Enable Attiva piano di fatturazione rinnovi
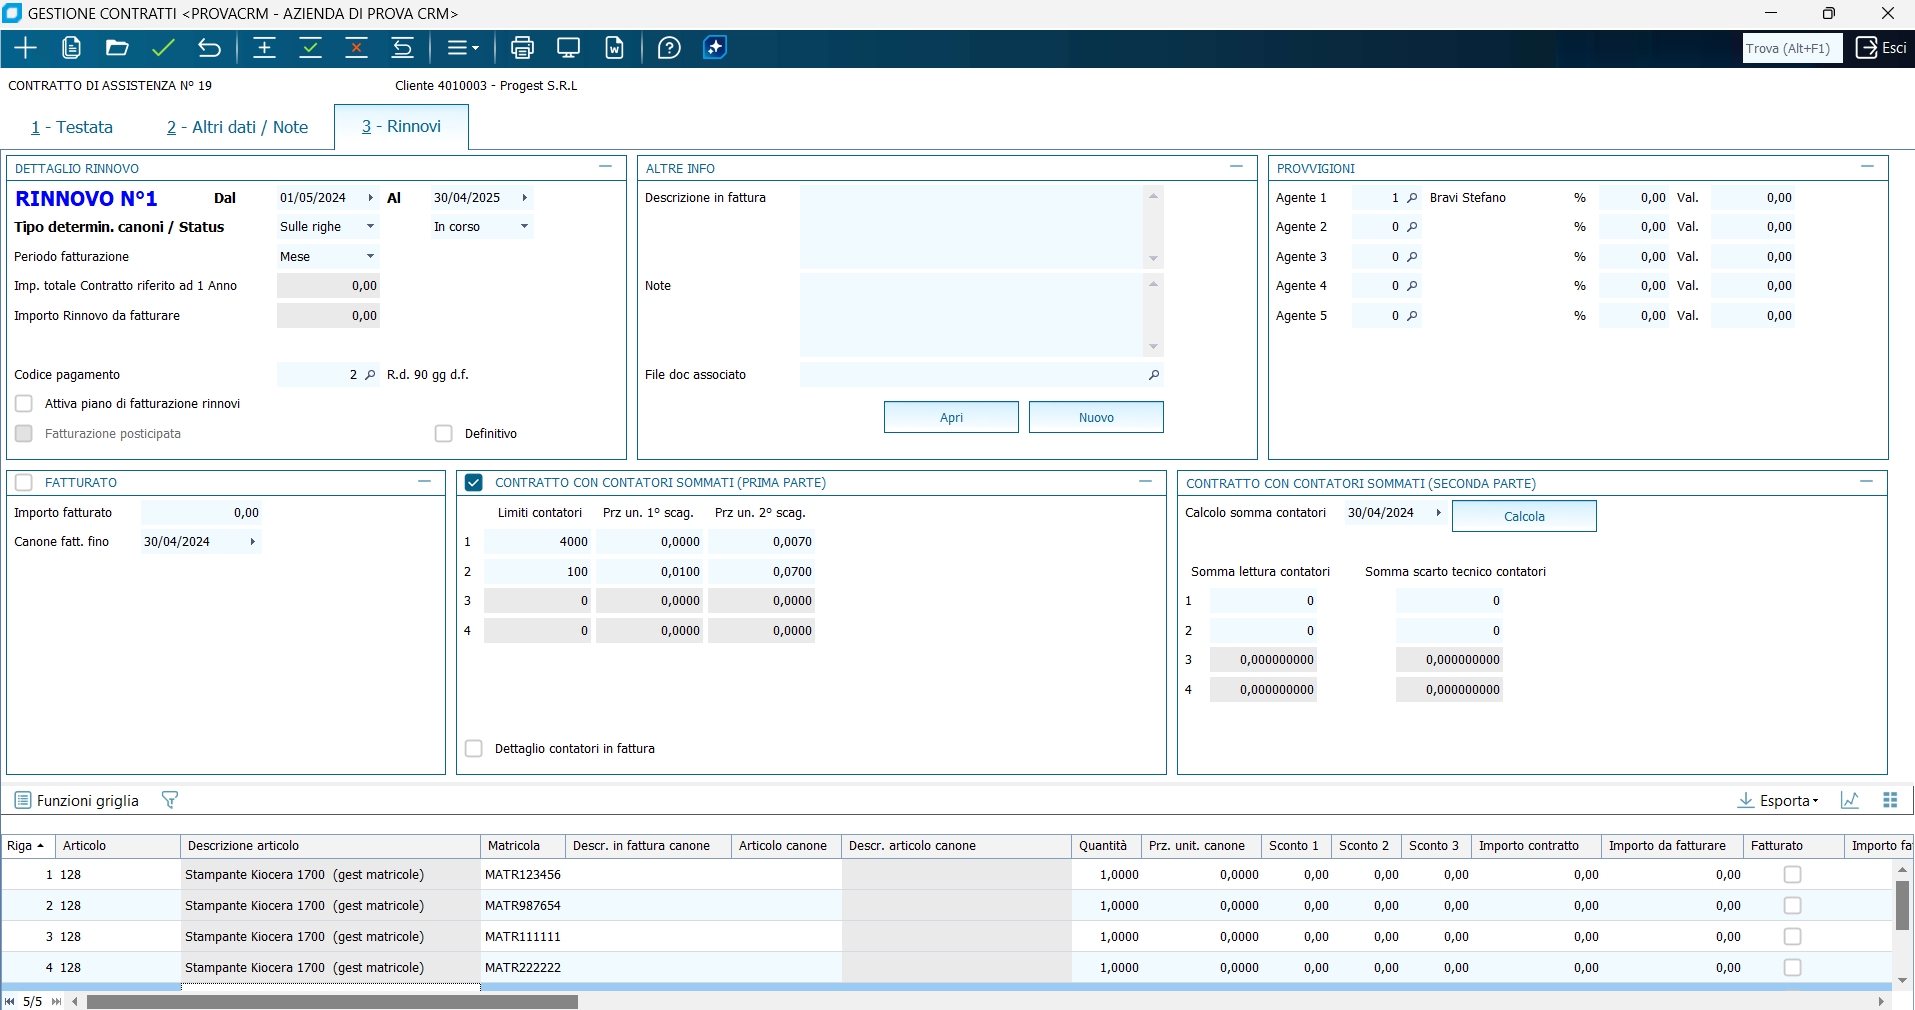Screen dimensions: 1915x1010 (24, 404)
